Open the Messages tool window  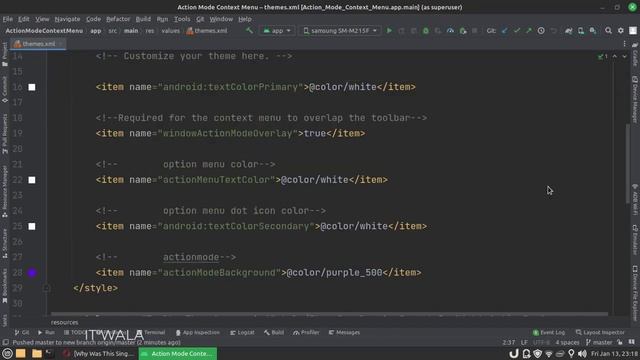tap(344, 333)
